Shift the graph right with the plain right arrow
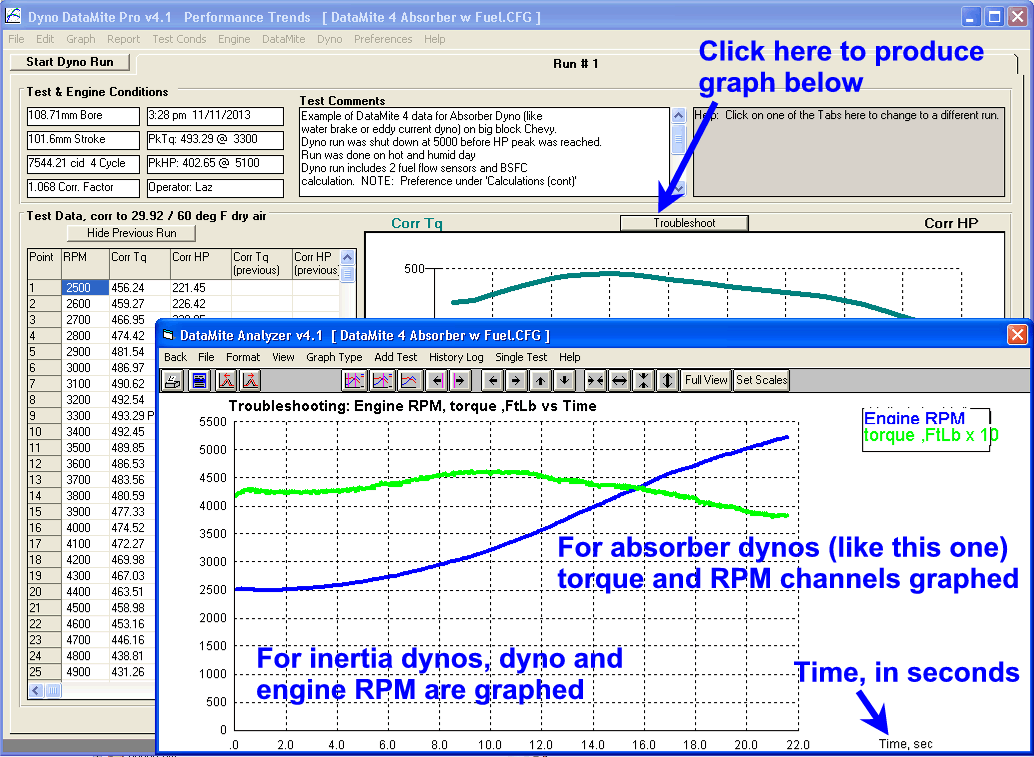Image resolution: width=1034 pixels, height=757 pixels. pyautogui.click(x=516, y=380)
